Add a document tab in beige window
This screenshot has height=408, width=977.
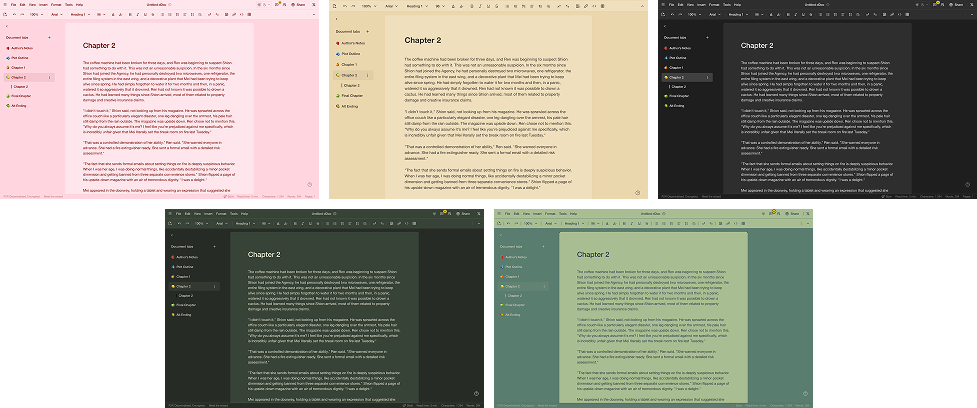click(x=368, y=31)
